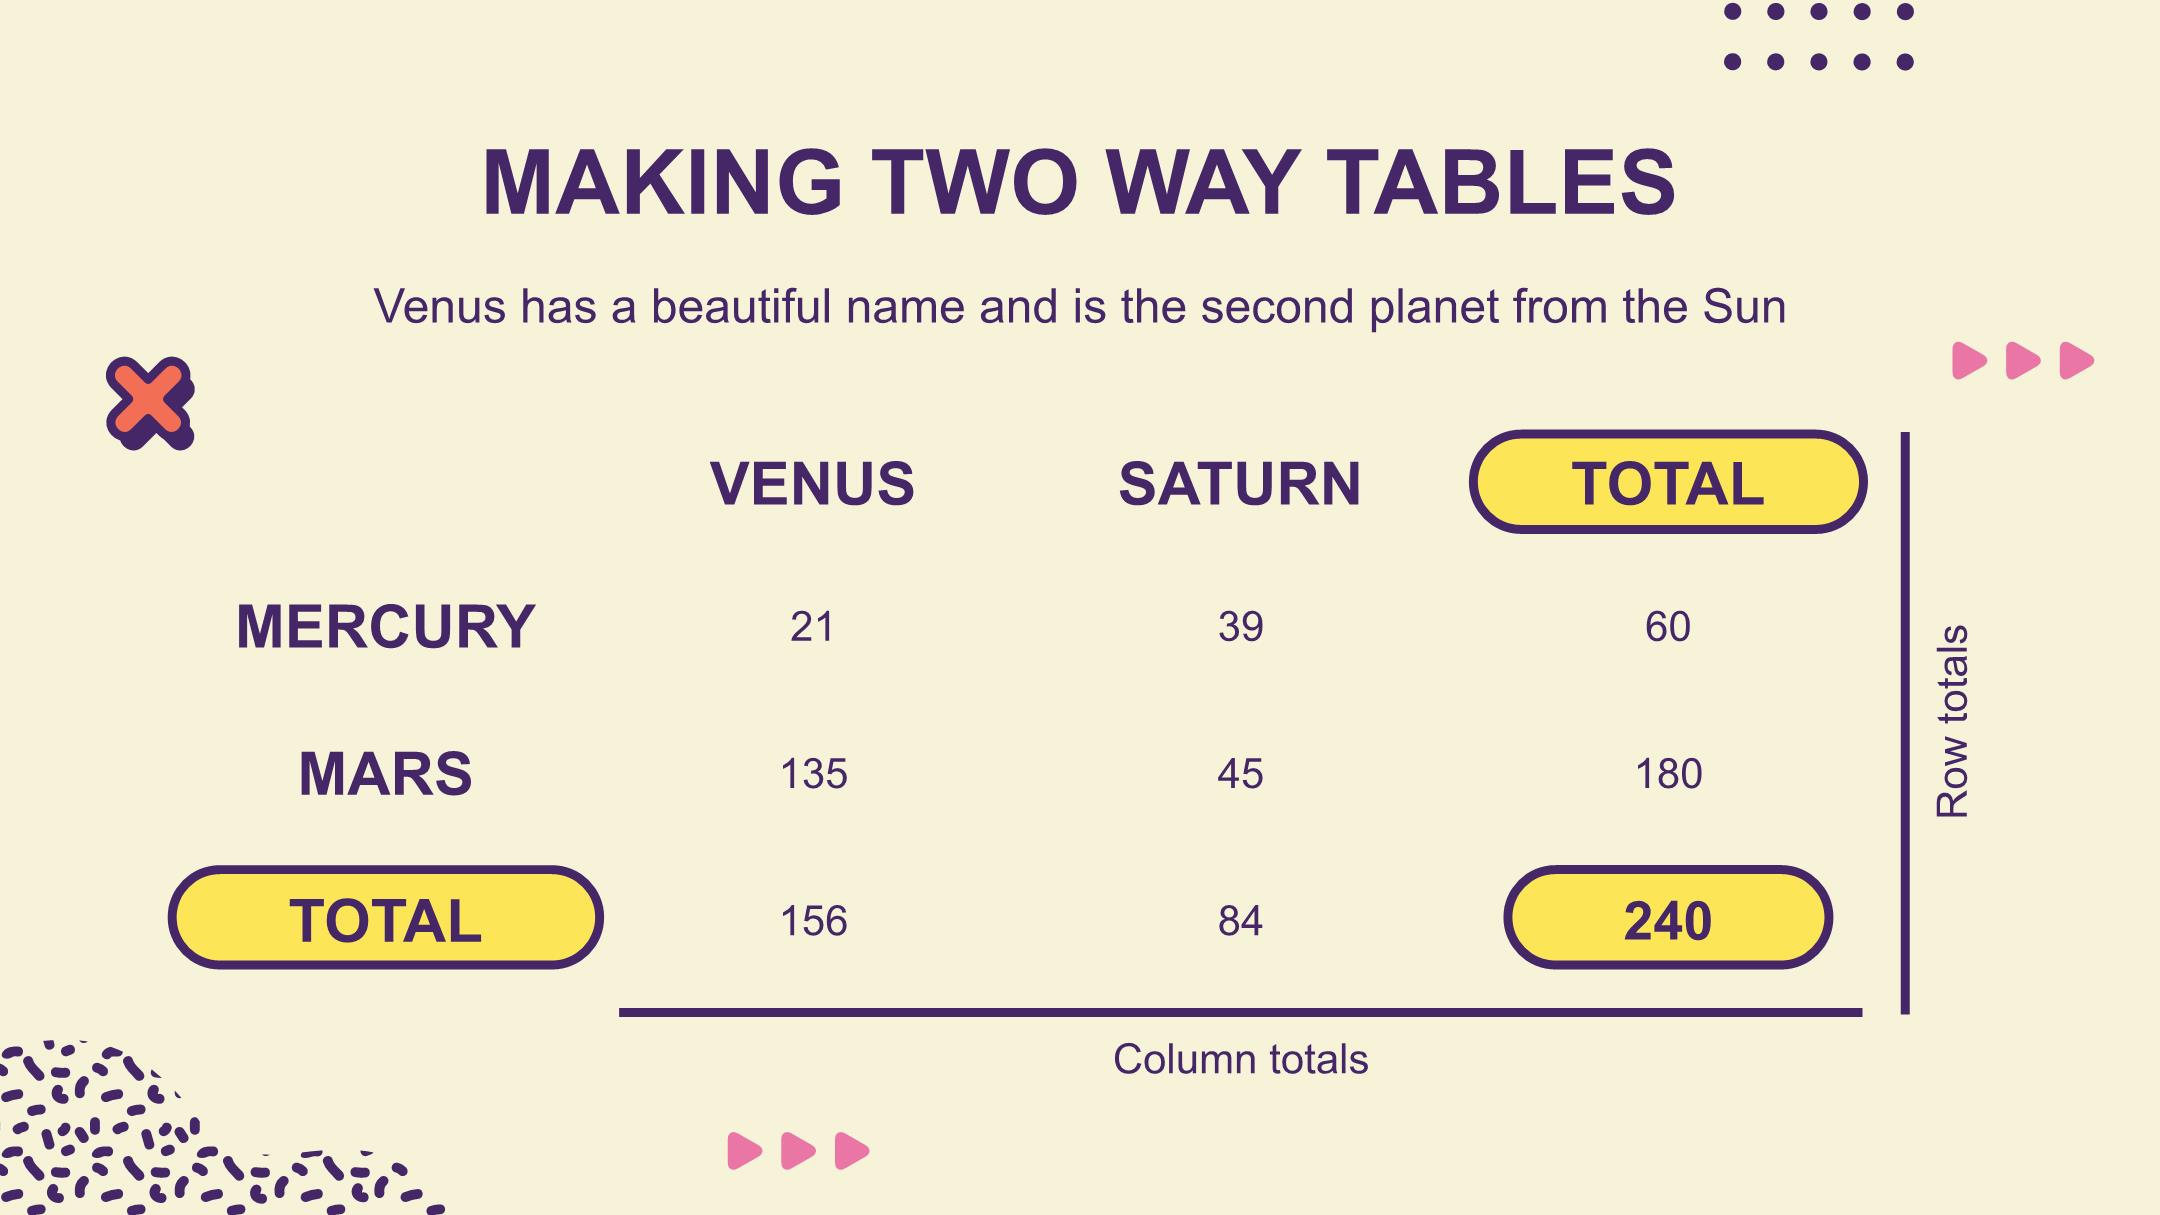Viewport: 2160px width, 1215px height.
Task: Click the yellow 240 grand total pill
Action: (x=1668, y=919)
